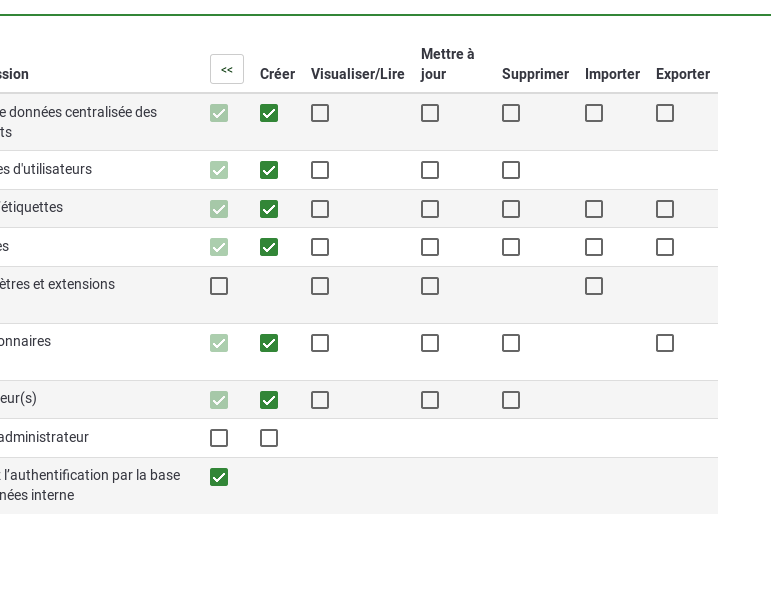
Task: Check Visualiser/Lire for paramètres et extensions row
Action: click(320, 286)
